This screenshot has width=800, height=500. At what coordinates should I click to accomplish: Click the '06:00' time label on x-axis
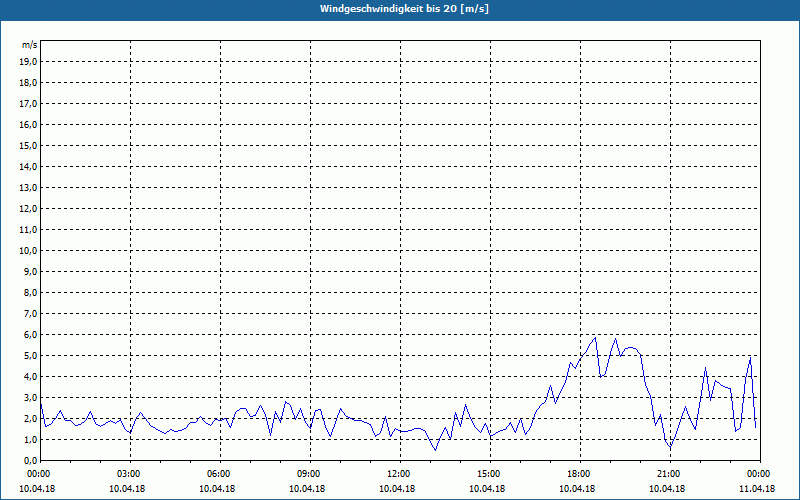220,474
